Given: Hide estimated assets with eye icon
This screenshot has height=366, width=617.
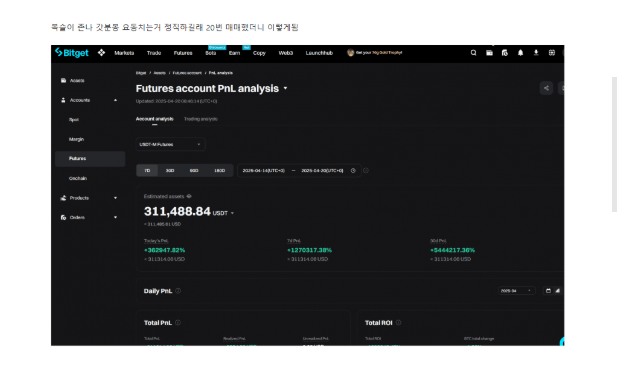Looking at the screenshot, I should (x=189, y=196).
